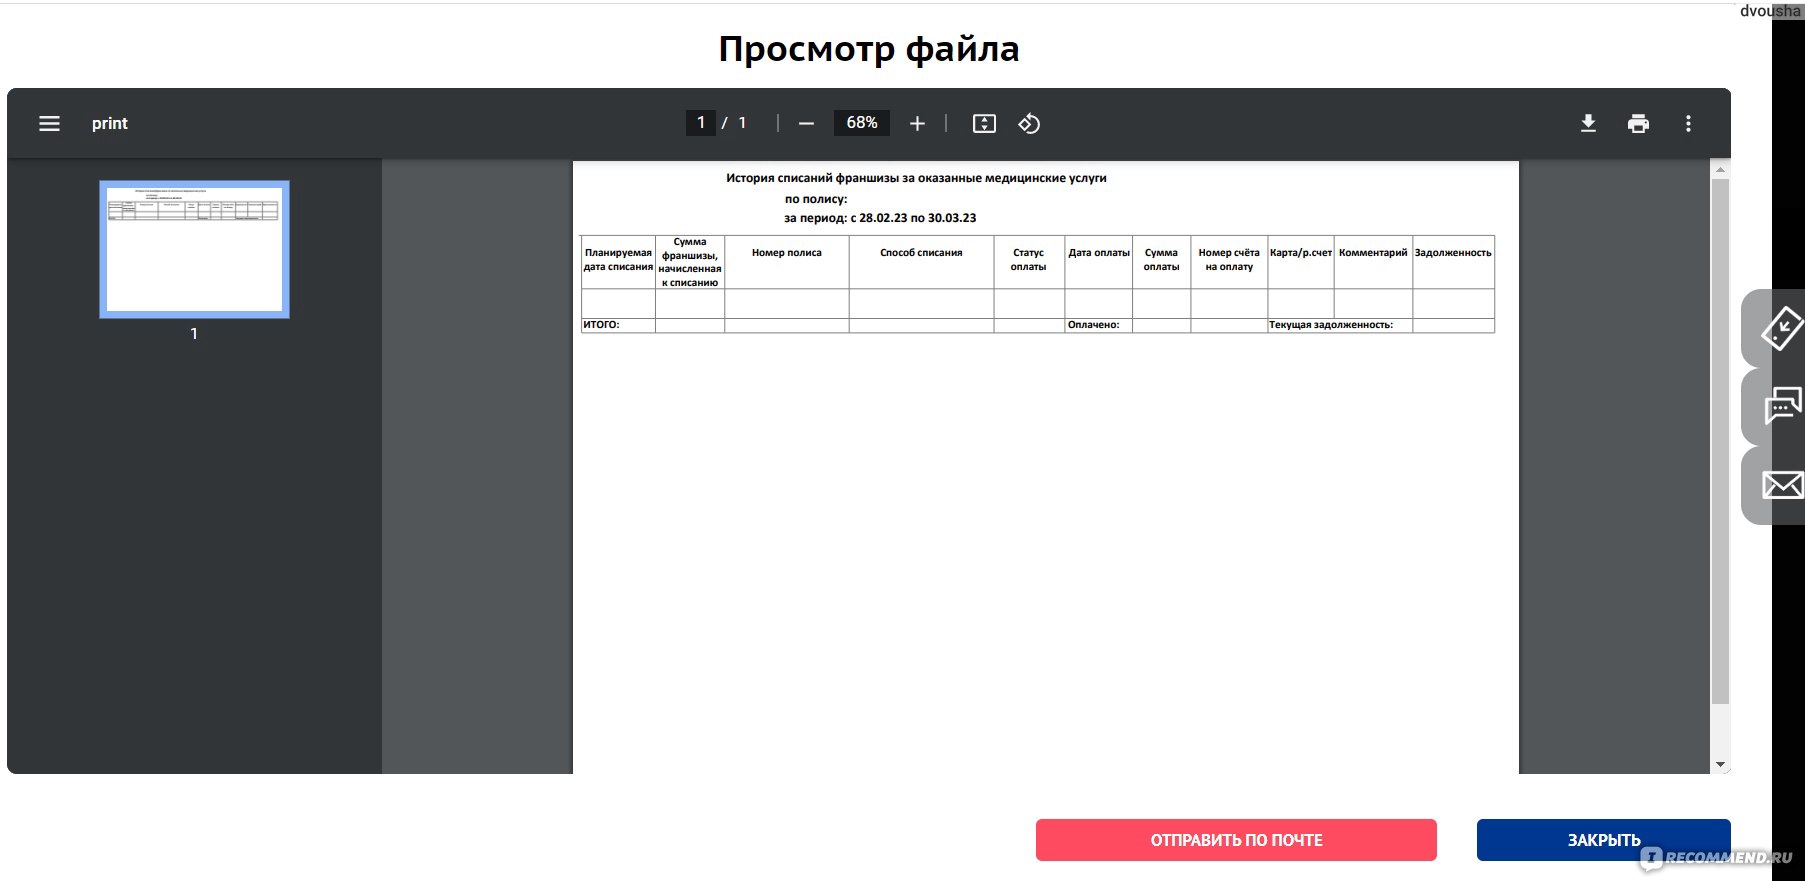Click the ЗАКРЫТЬ button
Screen dimensions: 1805x881
tap(1603, 840)
